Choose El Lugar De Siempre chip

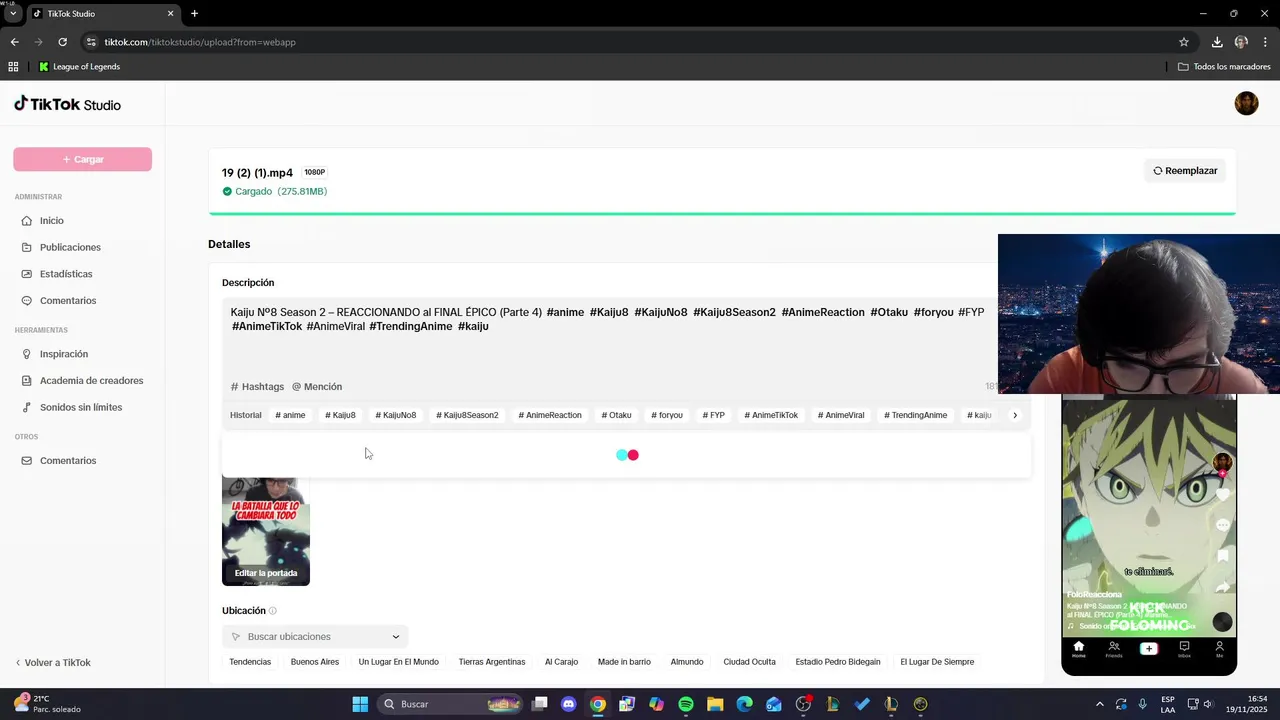937,662
